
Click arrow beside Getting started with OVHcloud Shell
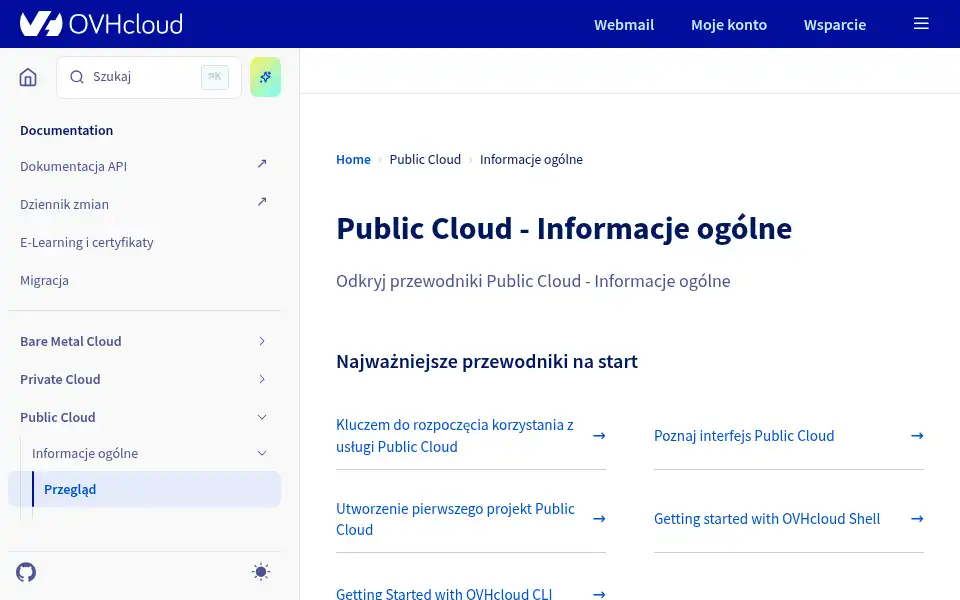917,519
